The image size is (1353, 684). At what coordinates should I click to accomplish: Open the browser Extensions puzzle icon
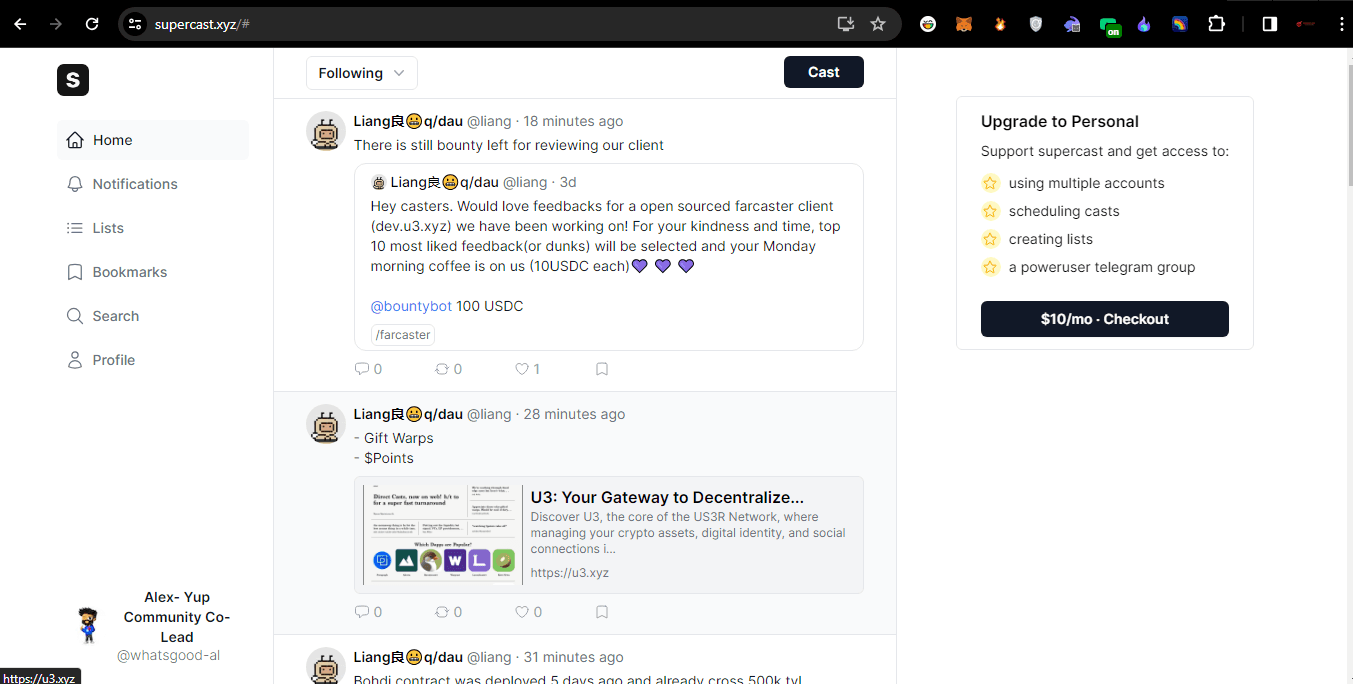coord(1216,24)
